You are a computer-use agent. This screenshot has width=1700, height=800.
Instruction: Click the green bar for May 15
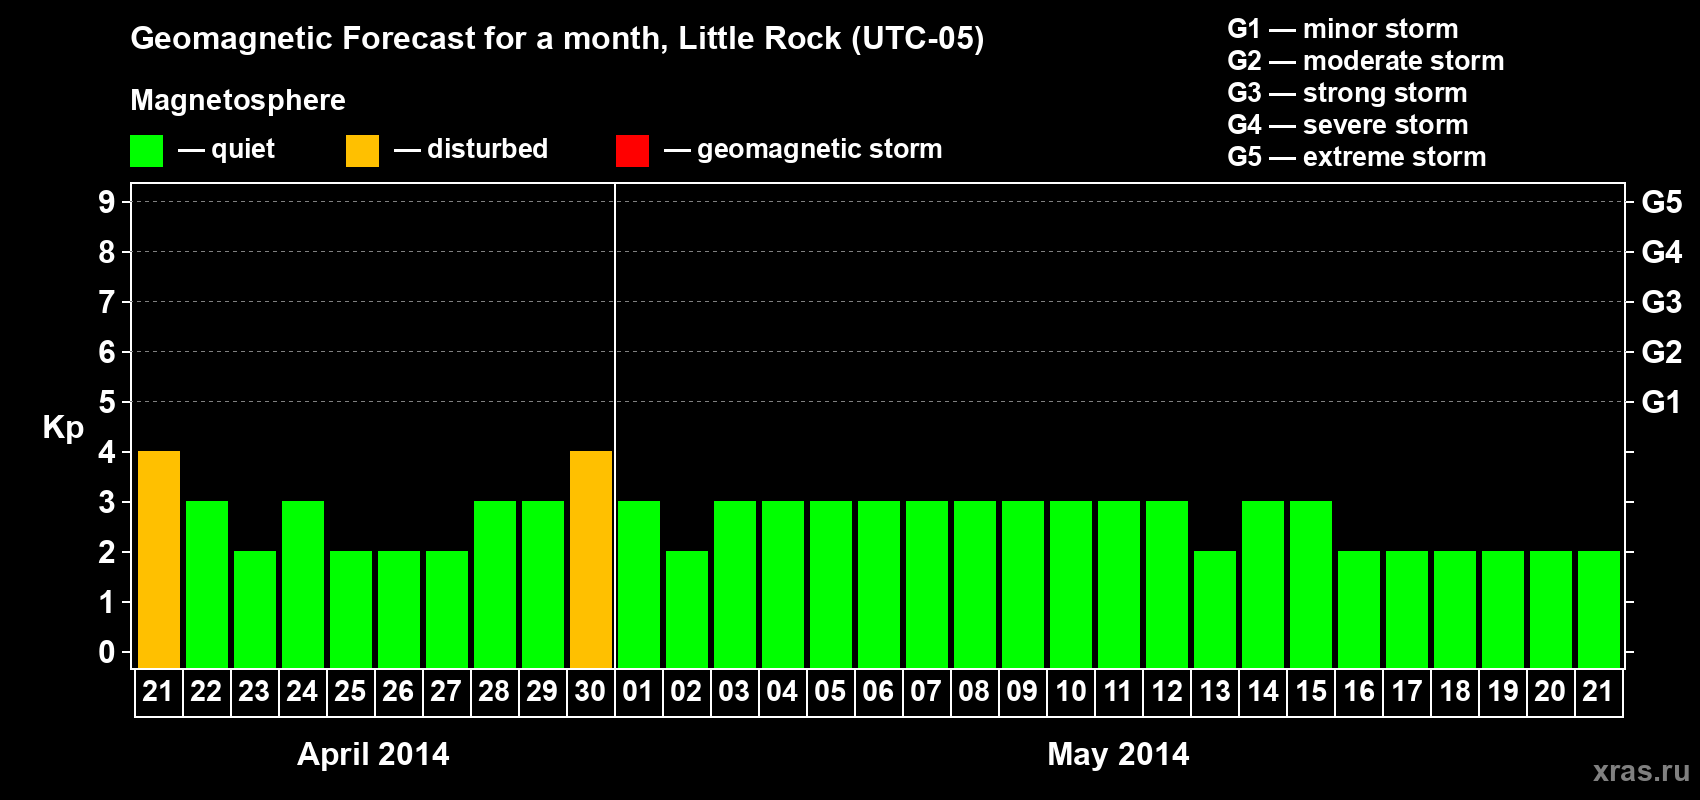coord(1311,585)
